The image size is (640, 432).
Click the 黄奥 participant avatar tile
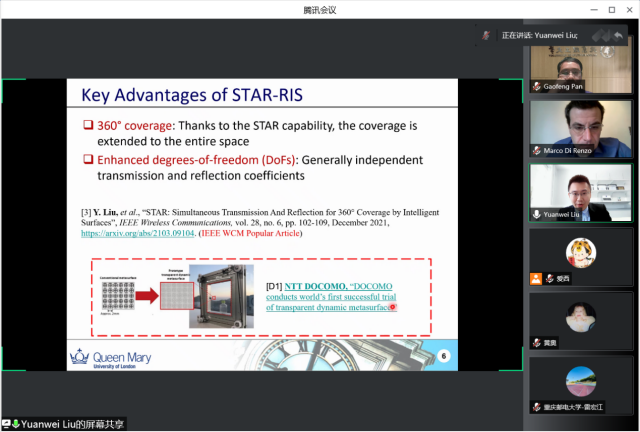pyautogui.click(x=580, y=318)
